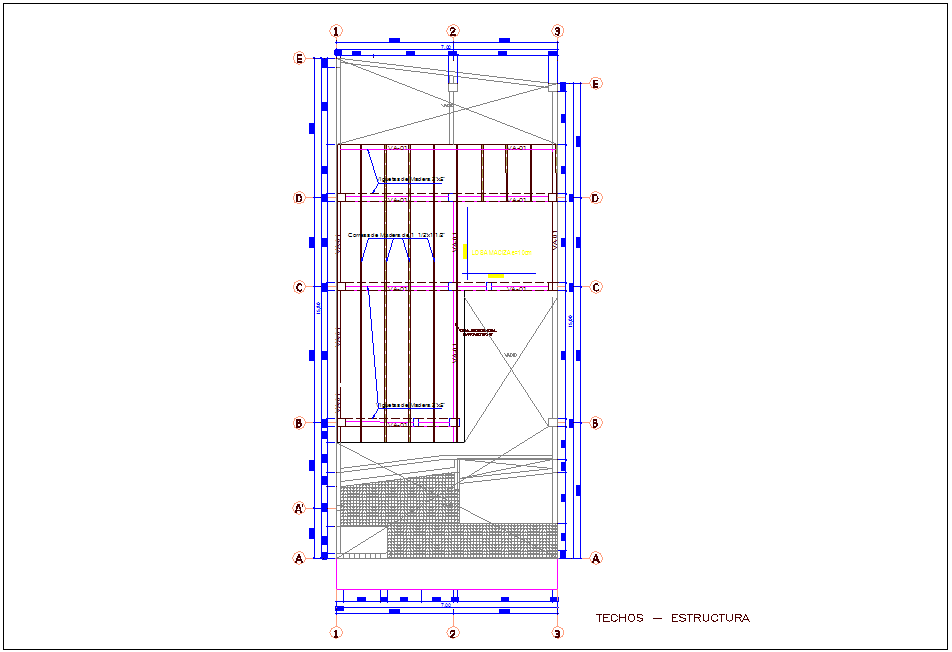Click axis bubble E on left edge
This screenshot has height=652, width=952.
click(x=299, y=60)
